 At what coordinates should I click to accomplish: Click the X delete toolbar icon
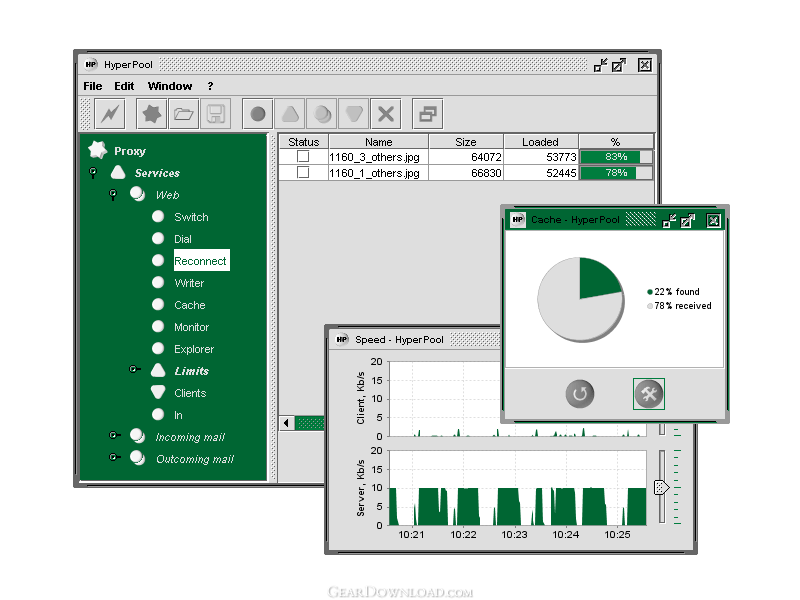tap(386, 114)
